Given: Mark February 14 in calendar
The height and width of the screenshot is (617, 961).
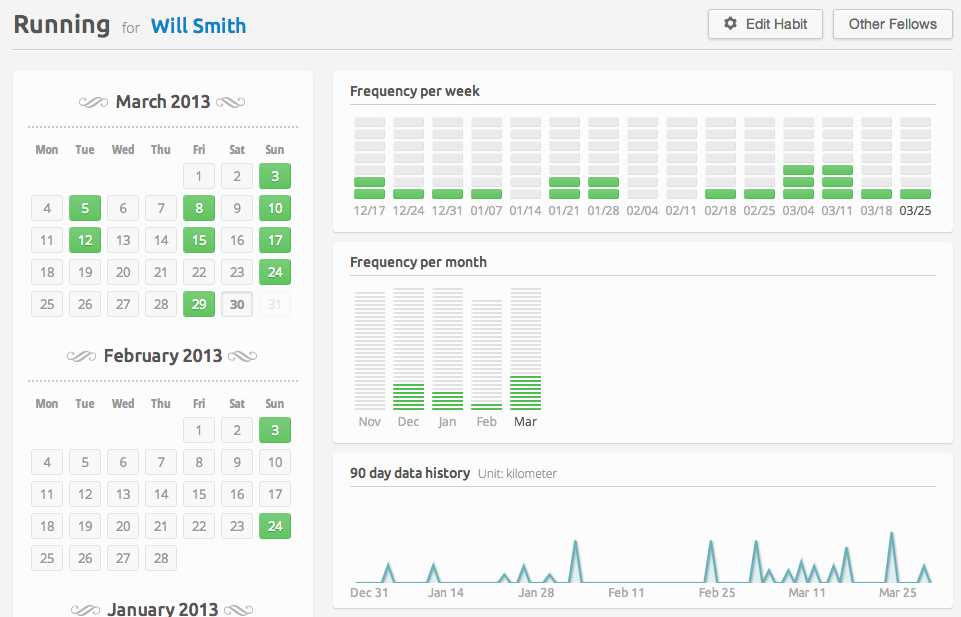Looking at the screenshot, I should [x=161, y=494].
